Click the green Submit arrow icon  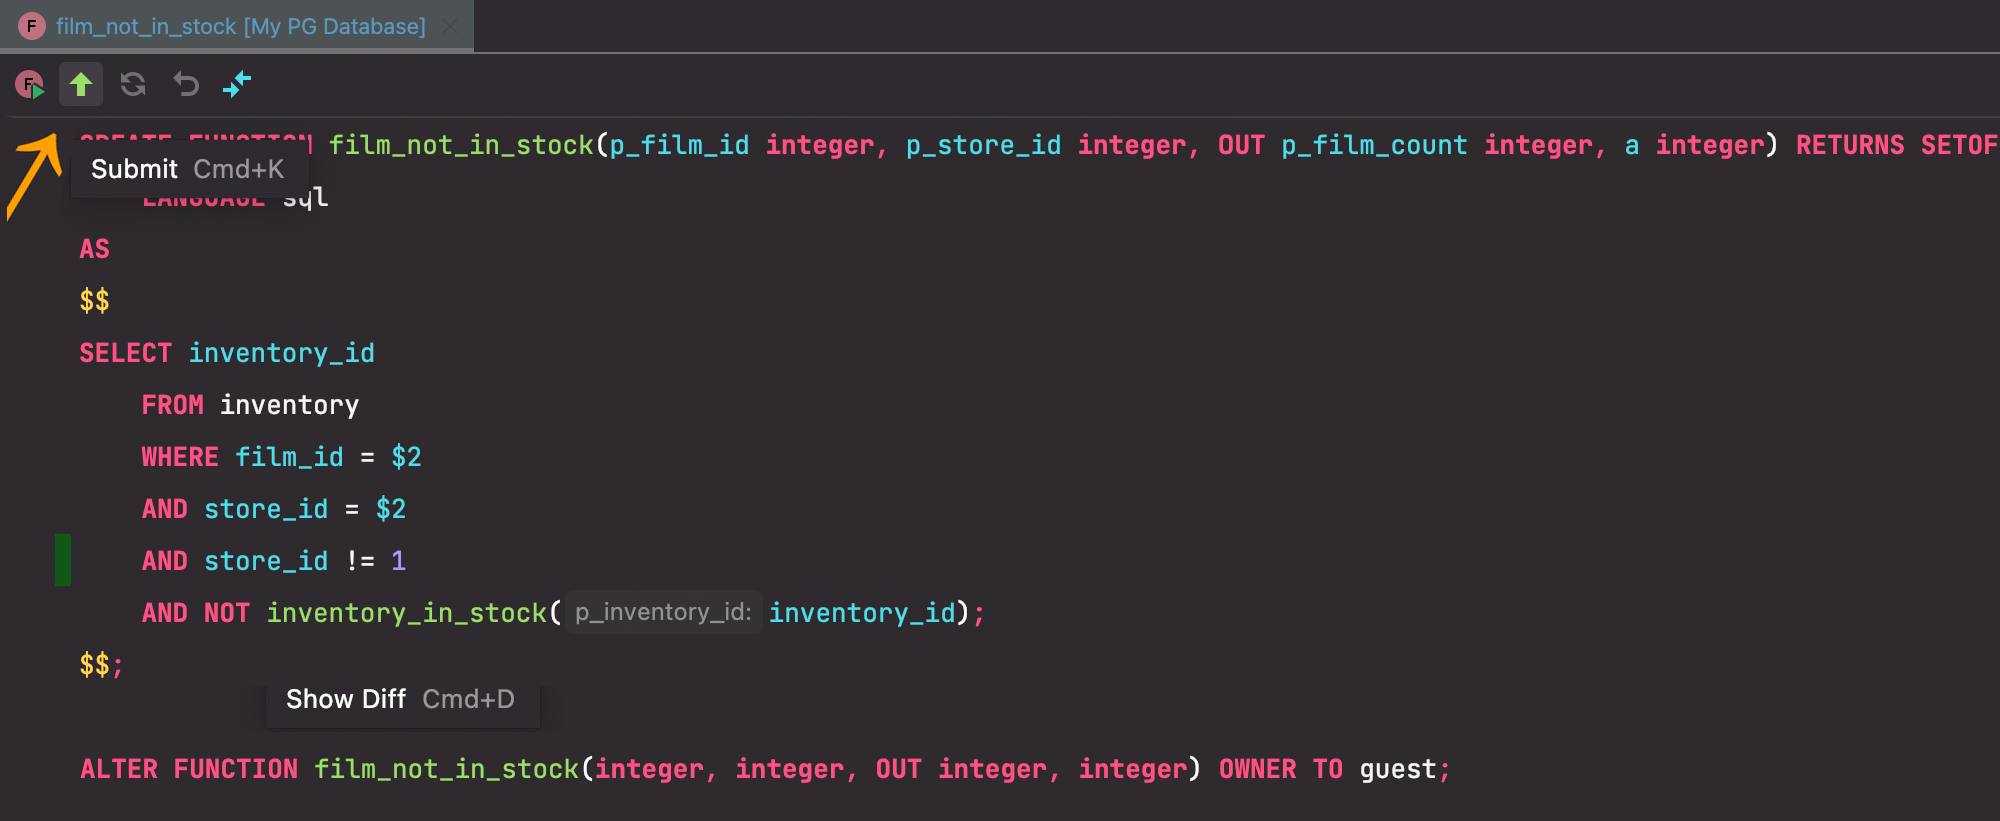tap(81, 84)
